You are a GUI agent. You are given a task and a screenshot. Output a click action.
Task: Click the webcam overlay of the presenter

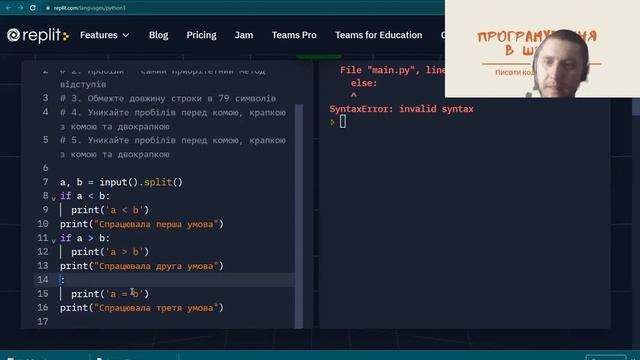click(542, 49)
